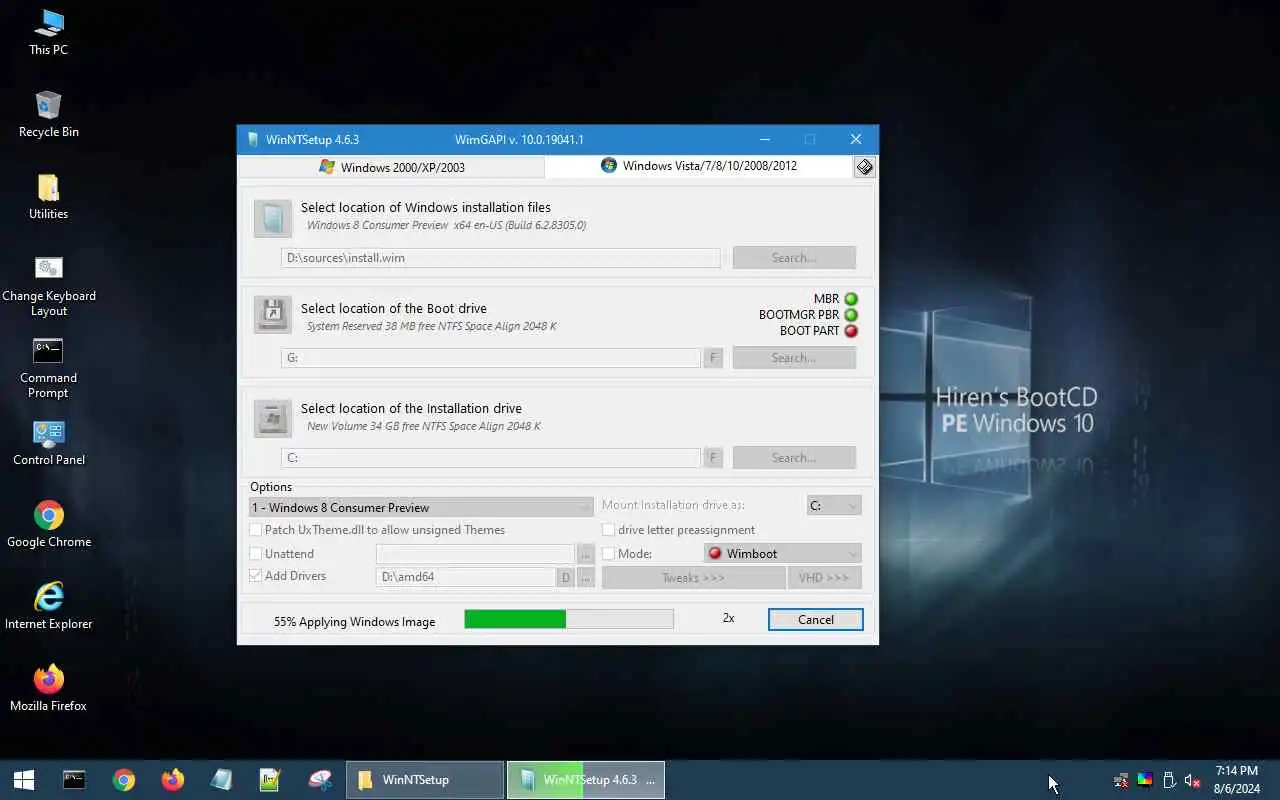
Task: Toggle Patch UxTheme.dll checkbox
Action: [256, 530]
